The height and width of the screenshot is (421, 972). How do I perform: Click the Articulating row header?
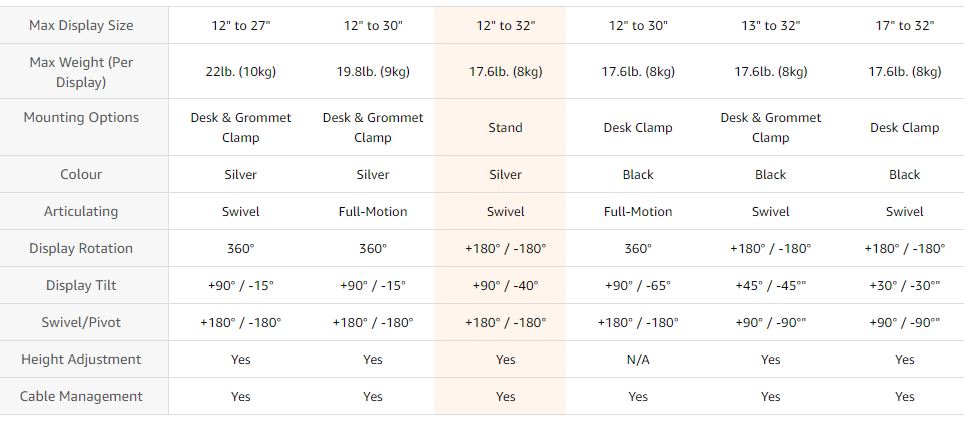[81, 211]
